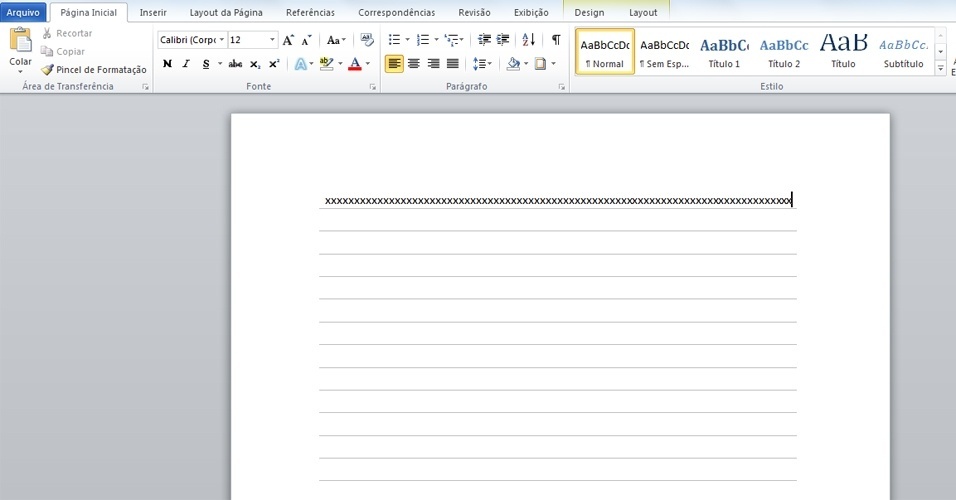The width and height of the screenshot is (956, 500).
Task: Apply the Título 2 style
Action: [784, 52]
